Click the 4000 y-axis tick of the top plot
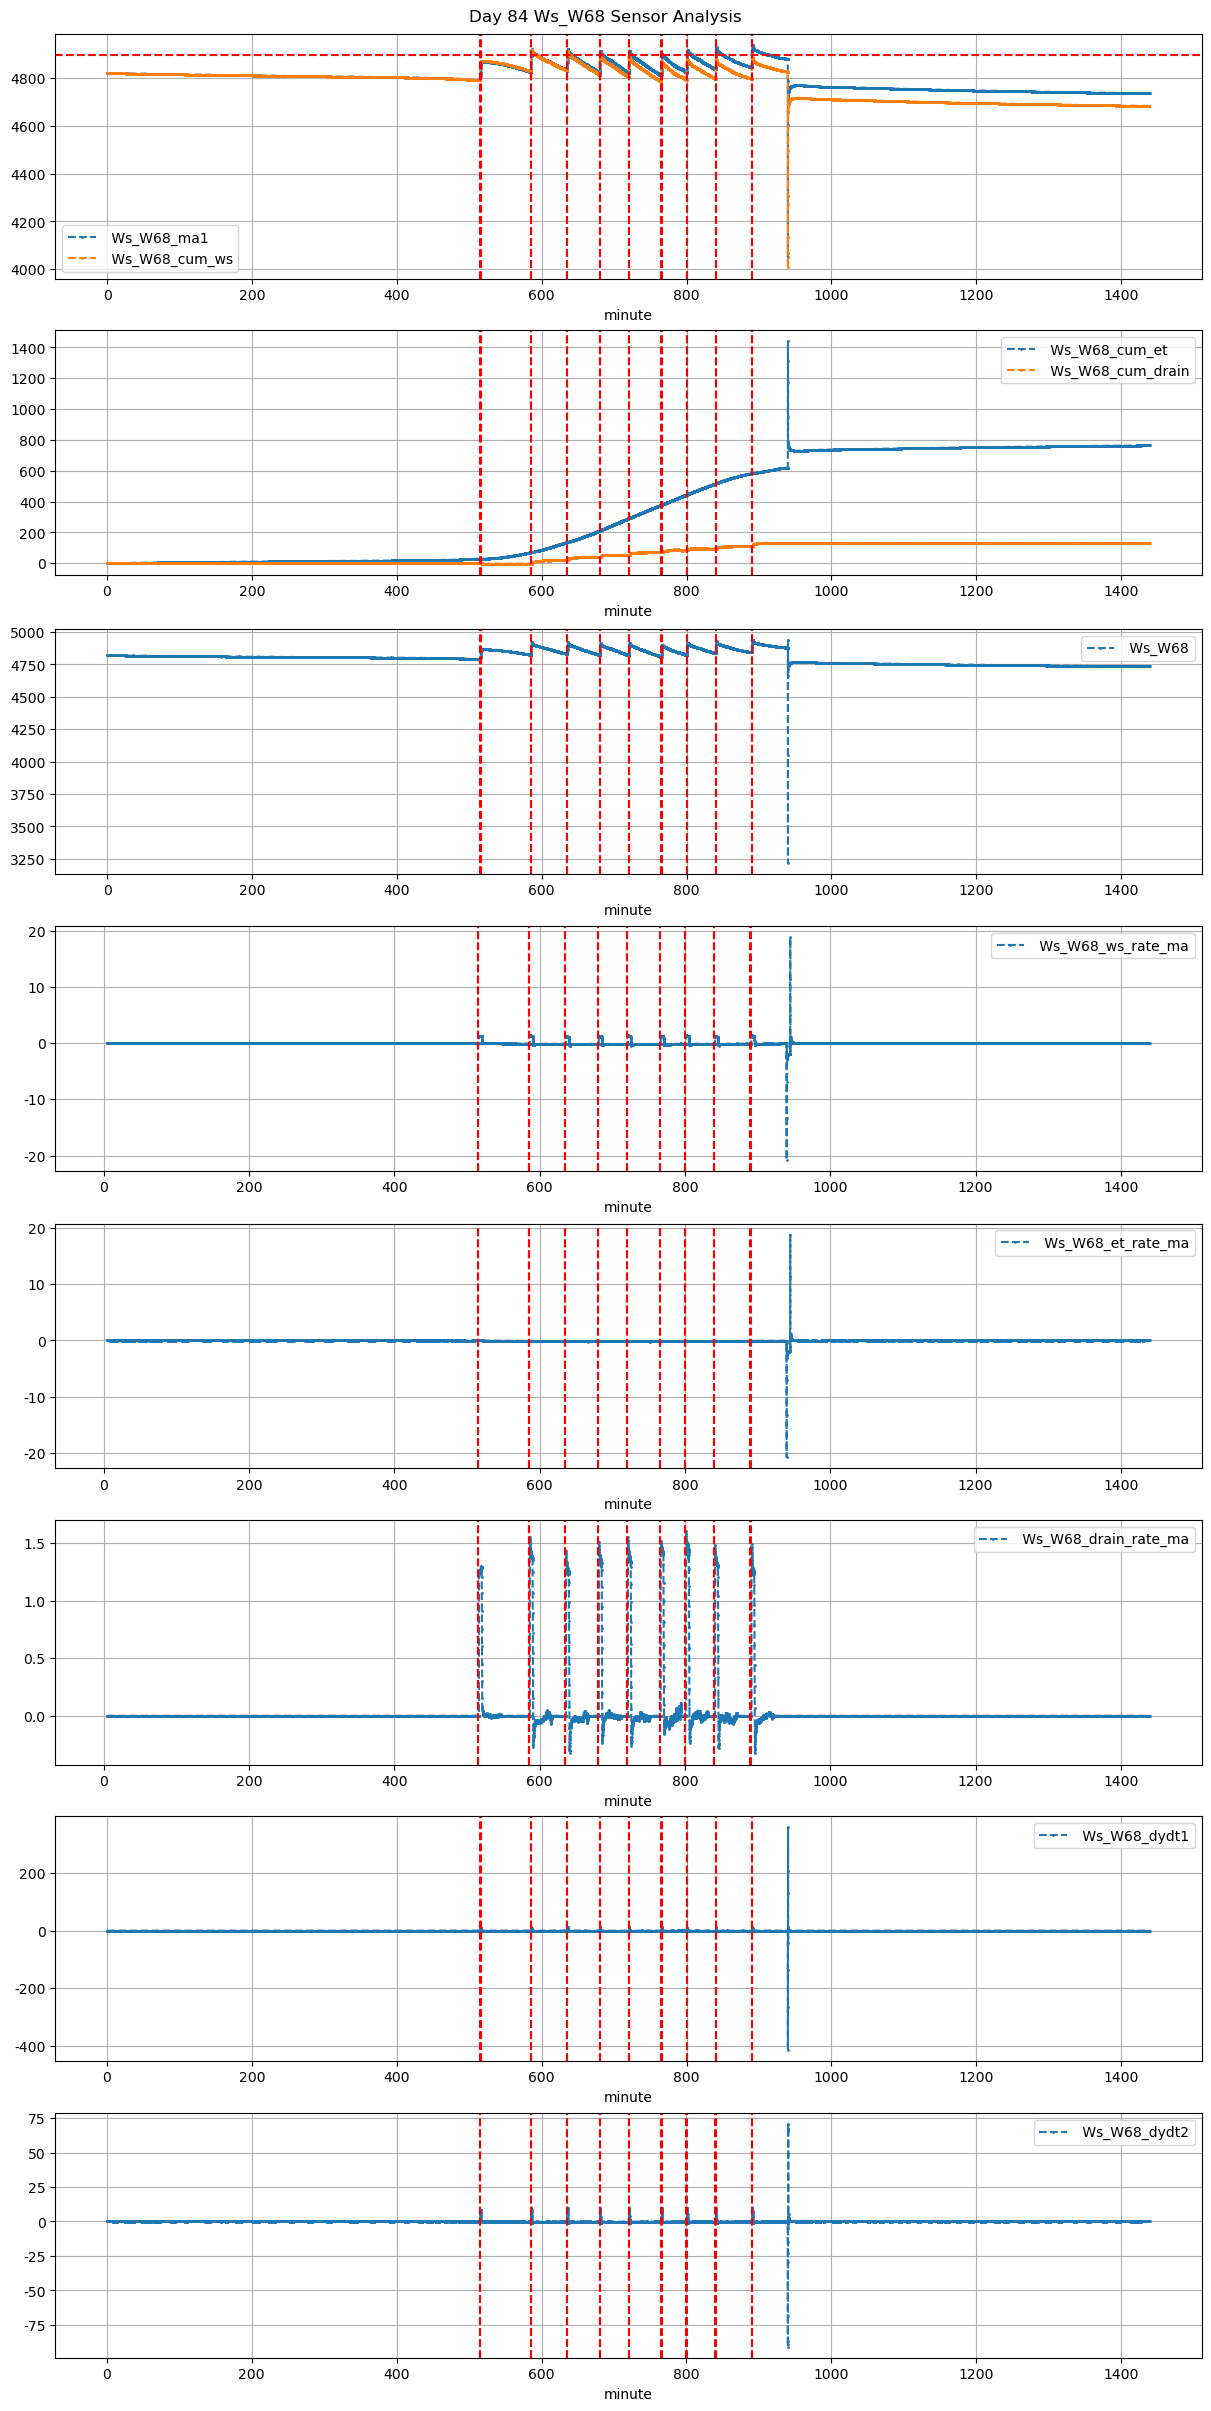 [x=30, y=270]
